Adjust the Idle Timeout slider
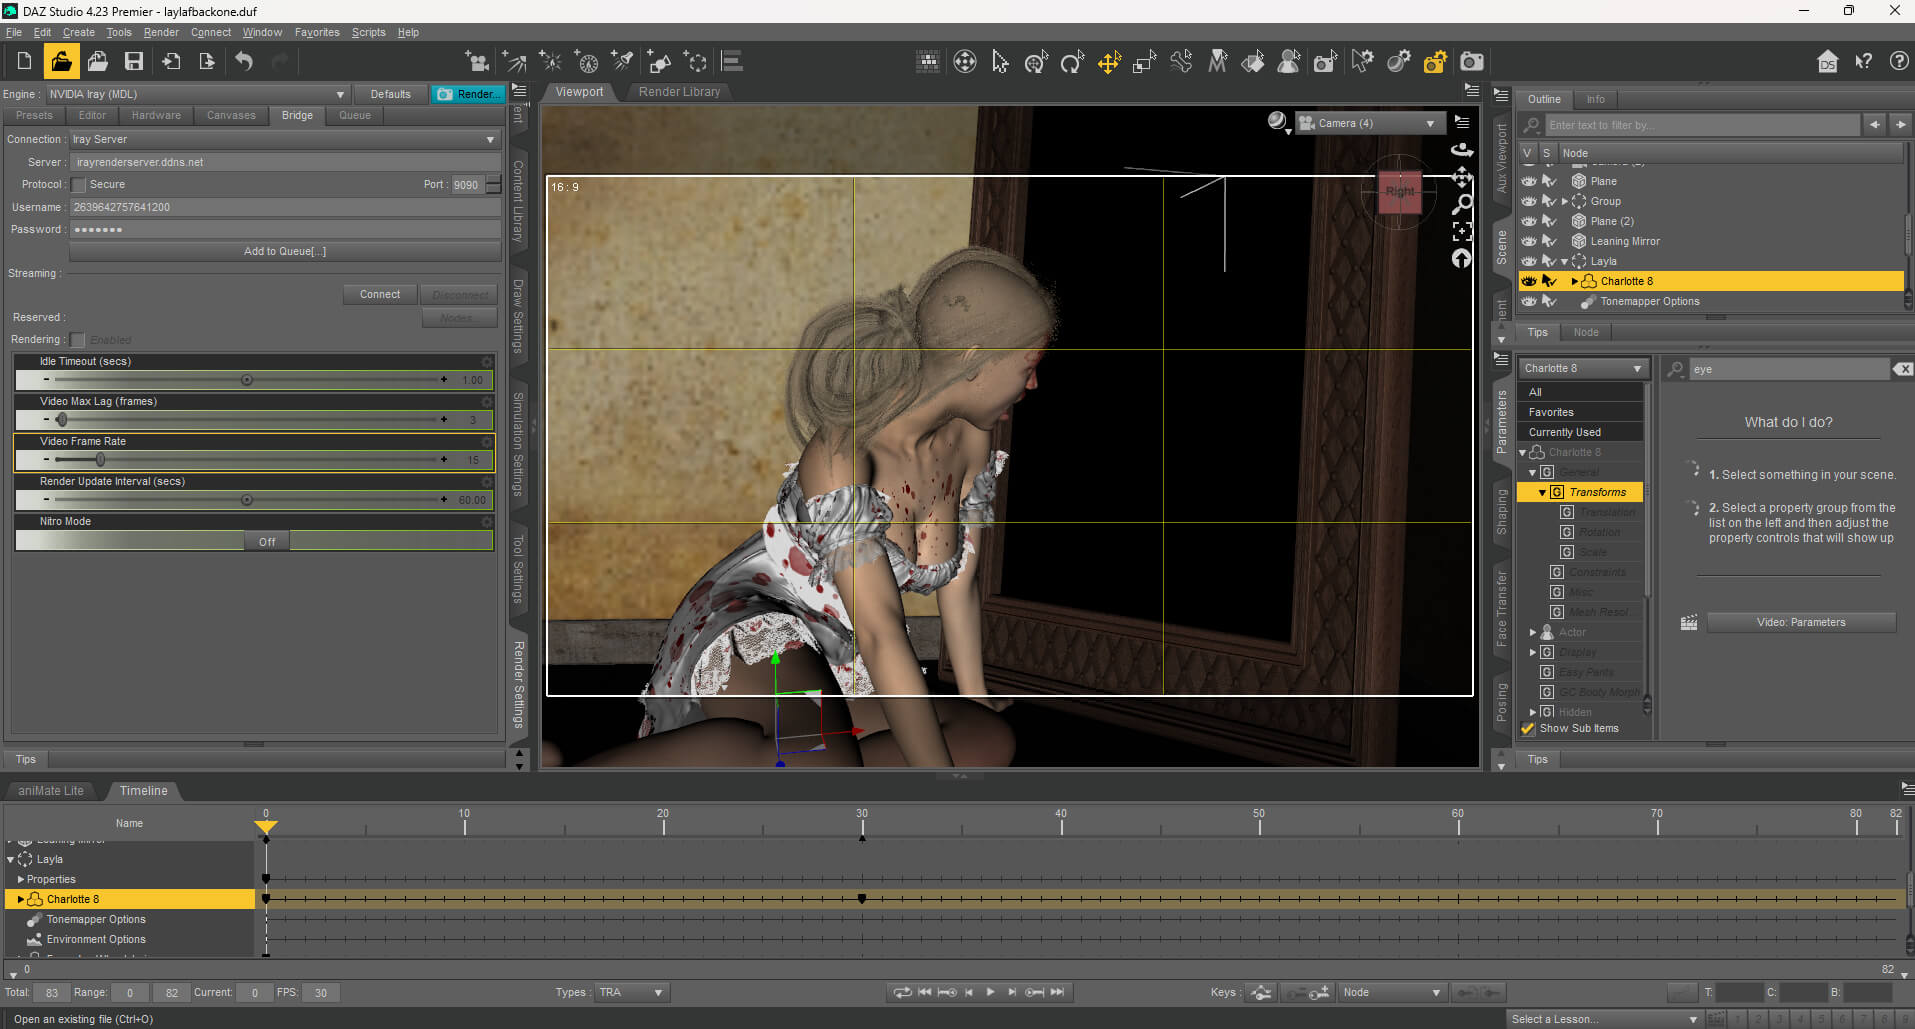 click(247, 380)
